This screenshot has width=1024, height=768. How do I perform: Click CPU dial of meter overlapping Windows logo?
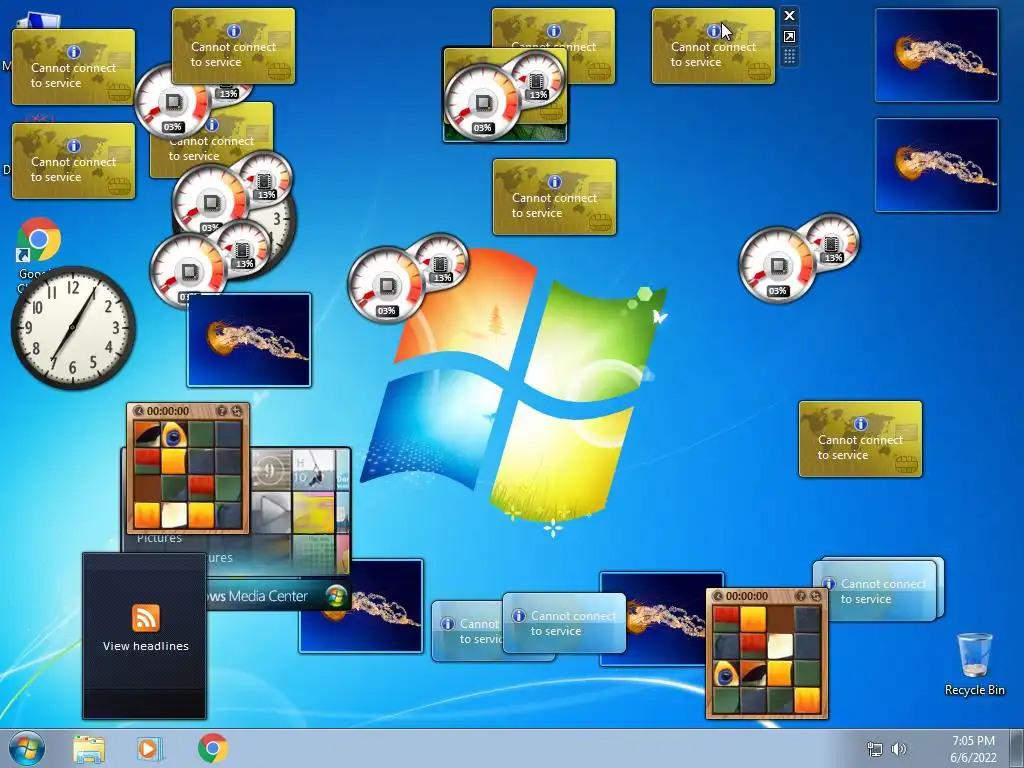(387, 285)
